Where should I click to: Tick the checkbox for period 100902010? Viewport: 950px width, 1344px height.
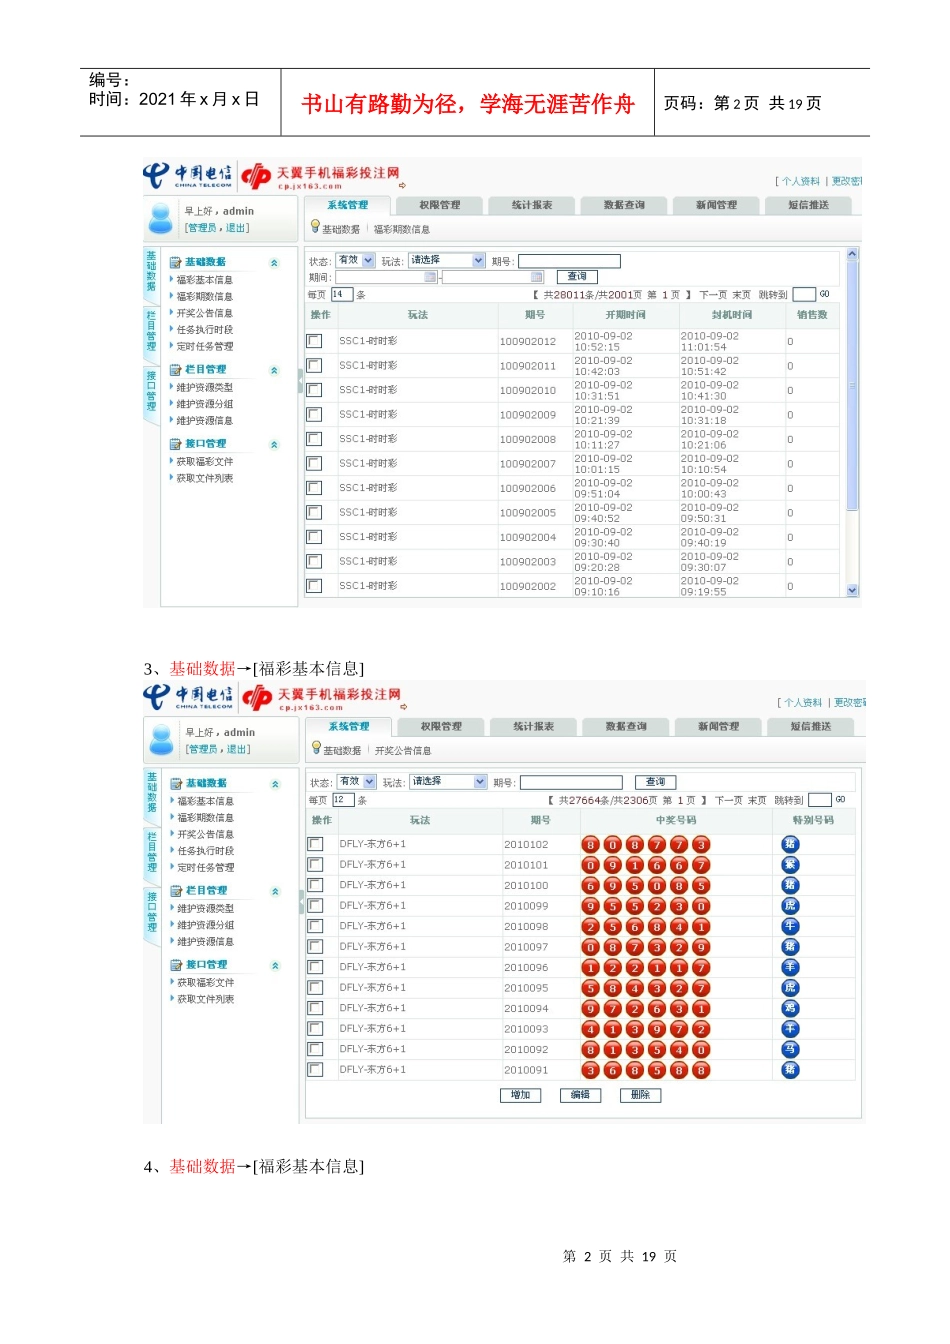pyautogui.click(x=314, y=390)
